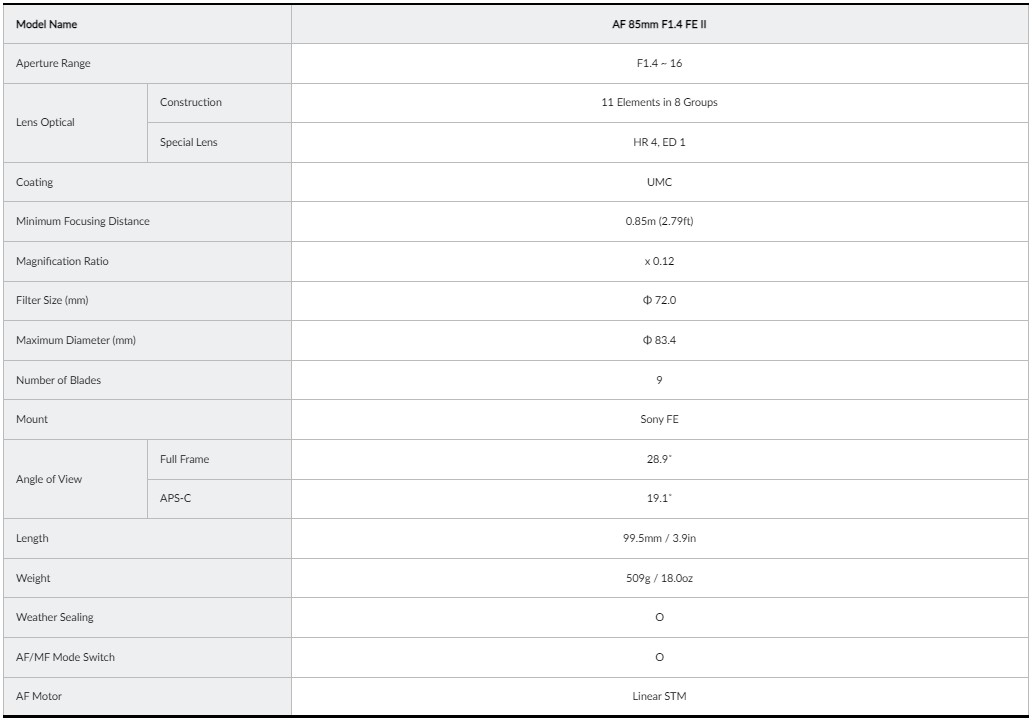The height and width of the screenshot is (721, 1032).
Task: Click the Weight value 509g / 18.0oz
Action: coord(659,578)
